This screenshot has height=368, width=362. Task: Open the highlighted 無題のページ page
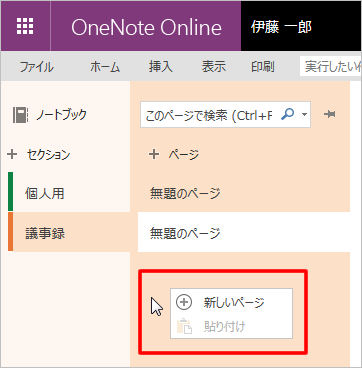point(244,233)
